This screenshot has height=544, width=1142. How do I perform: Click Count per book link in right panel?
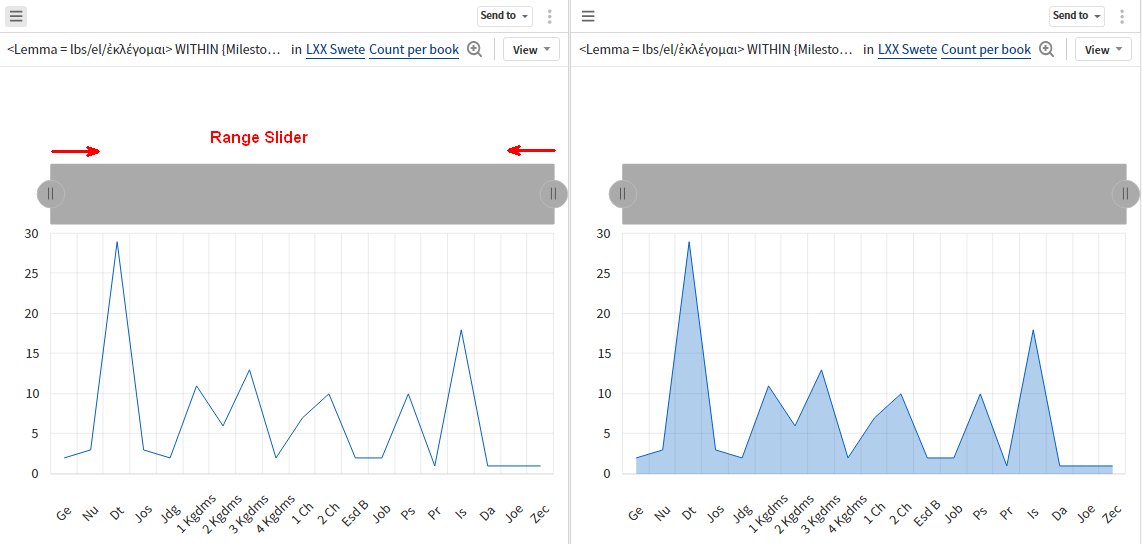tap(985, 50)
